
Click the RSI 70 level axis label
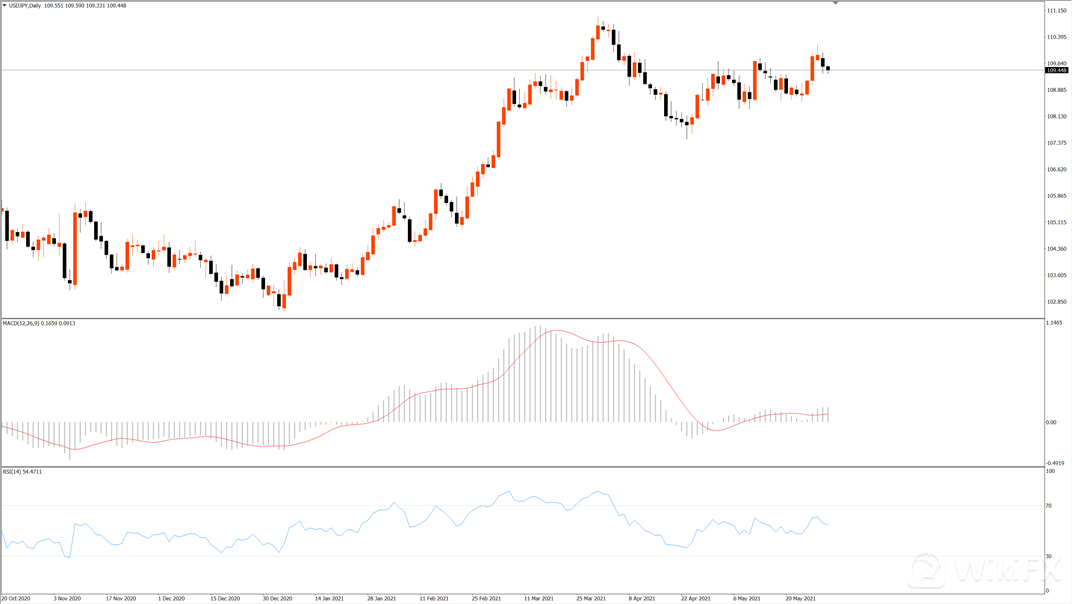point(1050,506)
